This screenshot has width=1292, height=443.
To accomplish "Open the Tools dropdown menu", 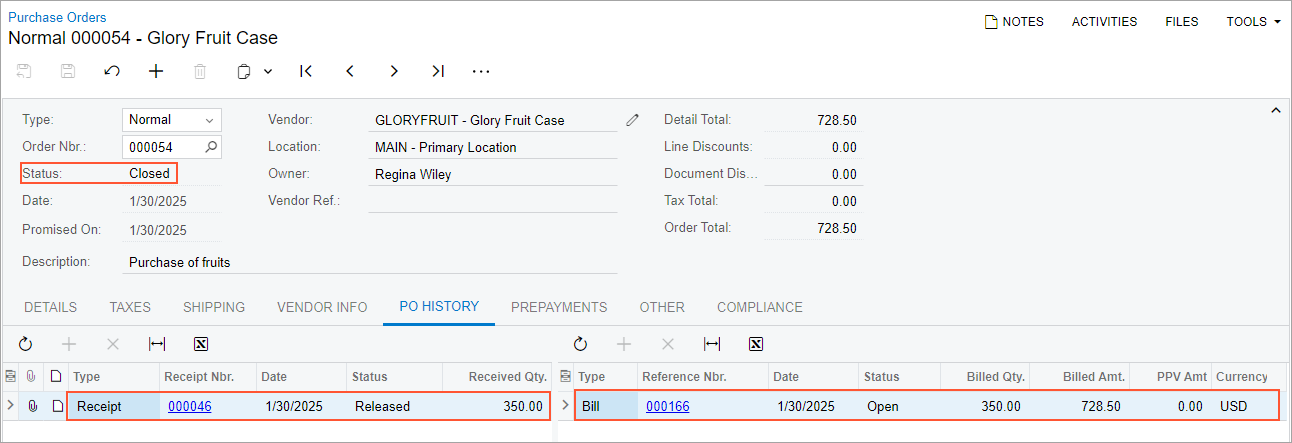I will (x=1253, y=22).
